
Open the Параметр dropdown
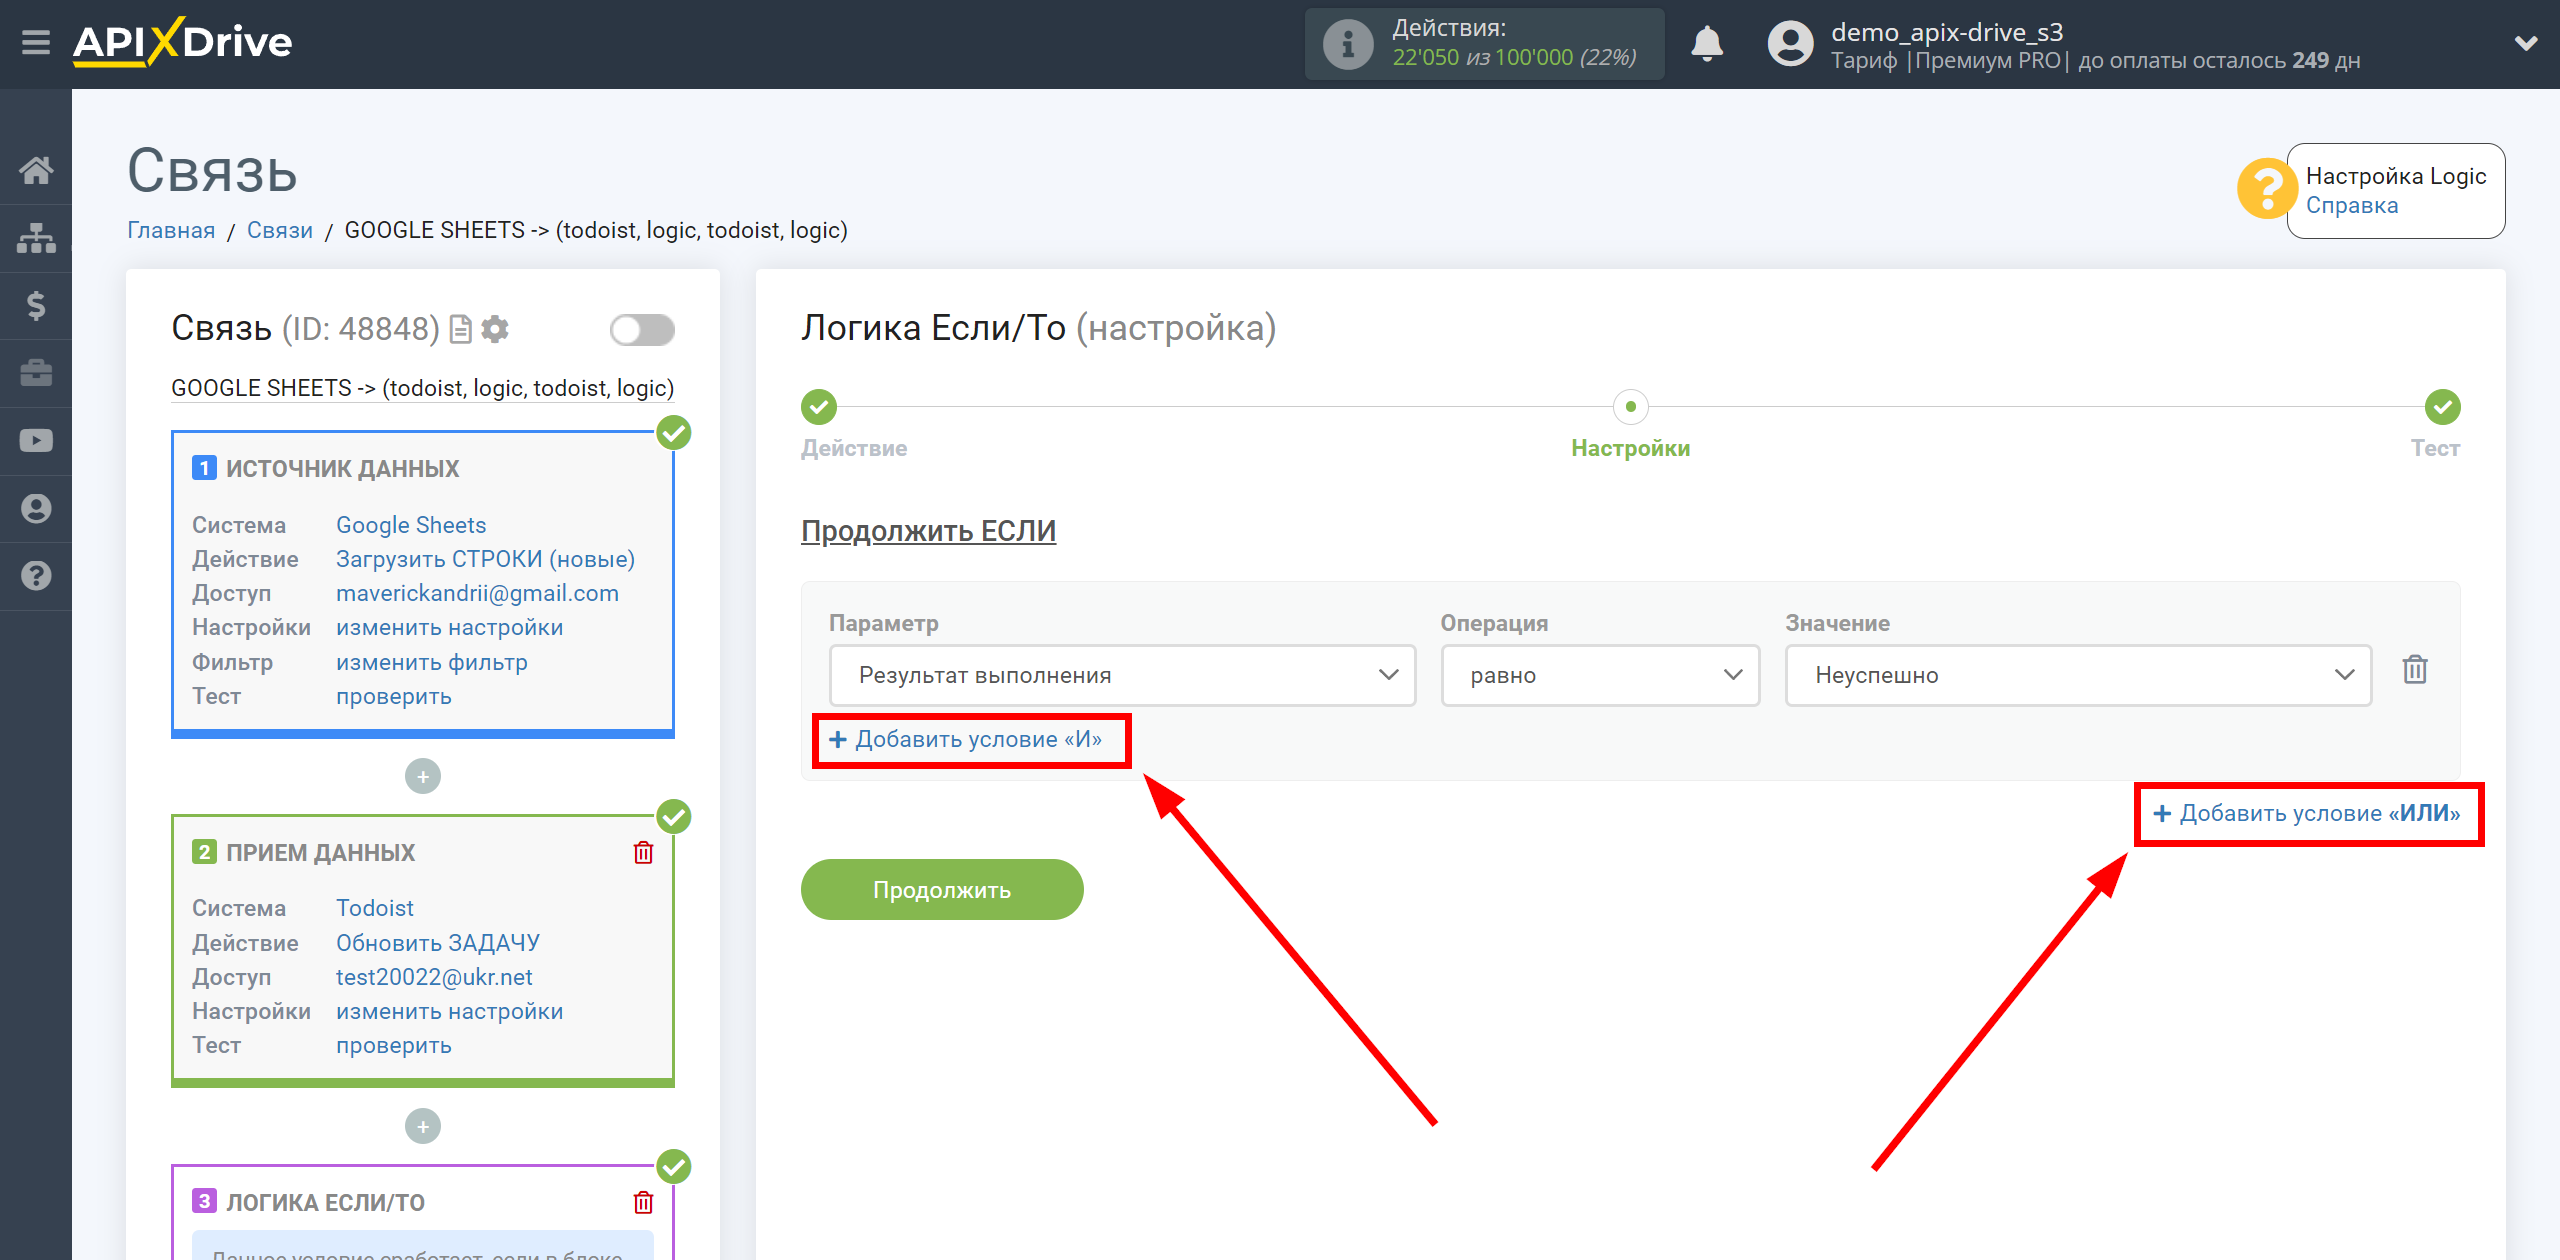pos(1122,675)
